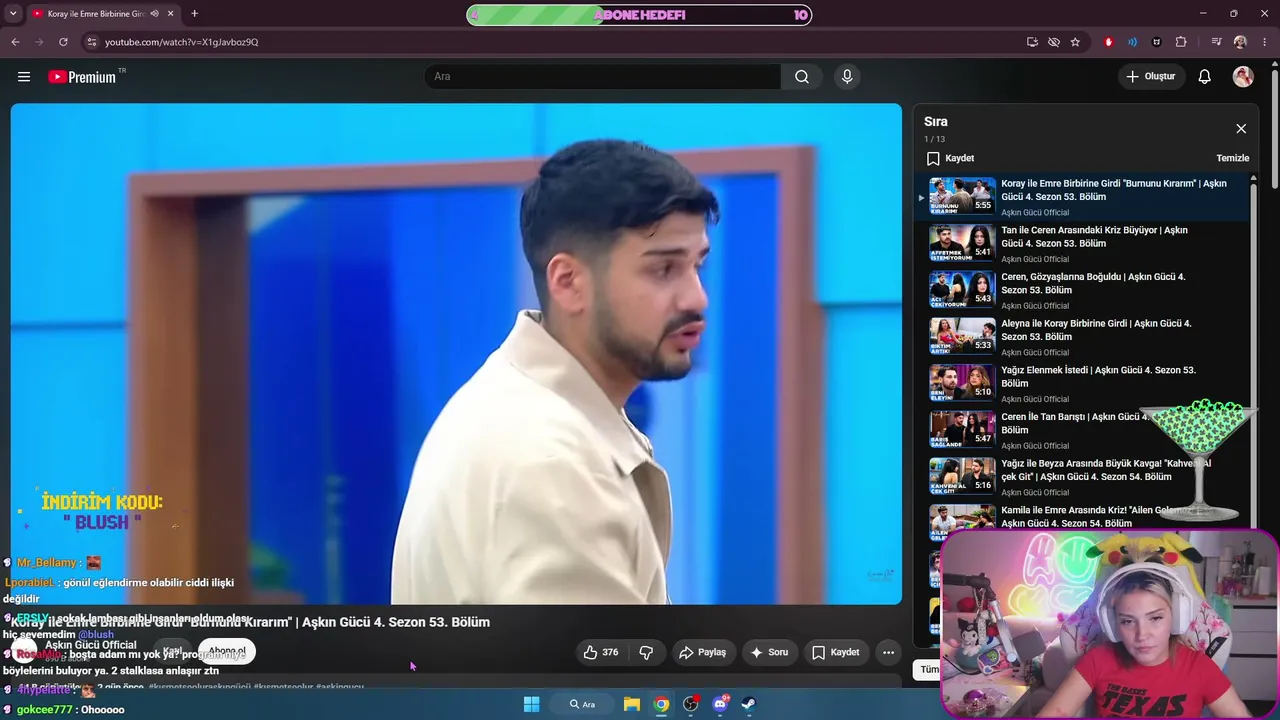Play 'Tan ile Ceren Arasındaki Kriz Büyüyor'
The width and height of the screenshot is (1280, 720).
tap(1083, 244)
